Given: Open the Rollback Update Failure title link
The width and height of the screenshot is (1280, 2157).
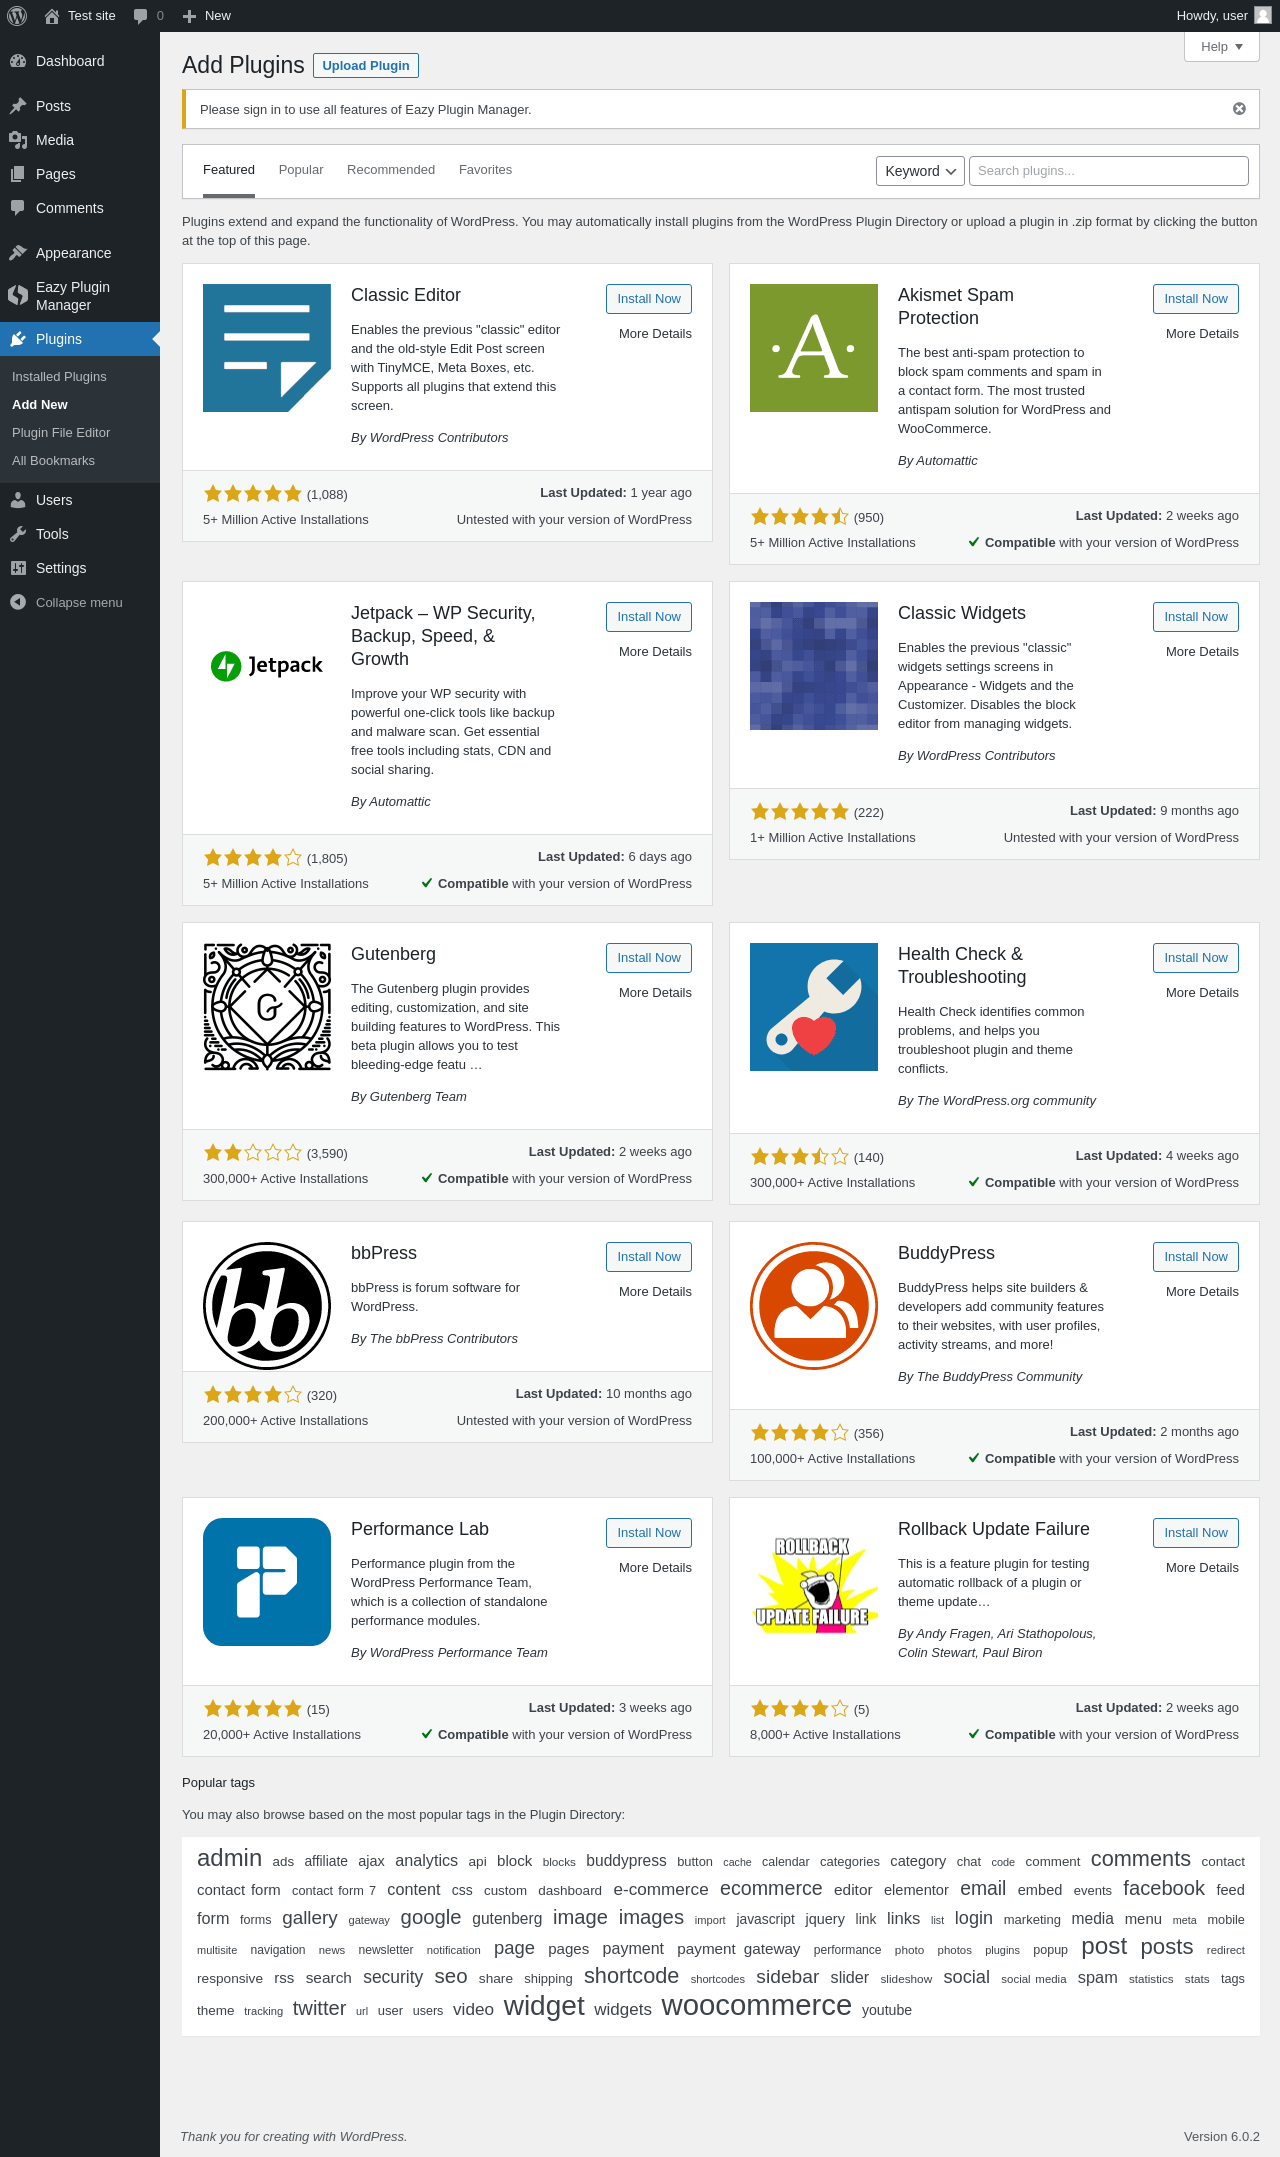Looking at the screenshot, I should (994, 1529).
